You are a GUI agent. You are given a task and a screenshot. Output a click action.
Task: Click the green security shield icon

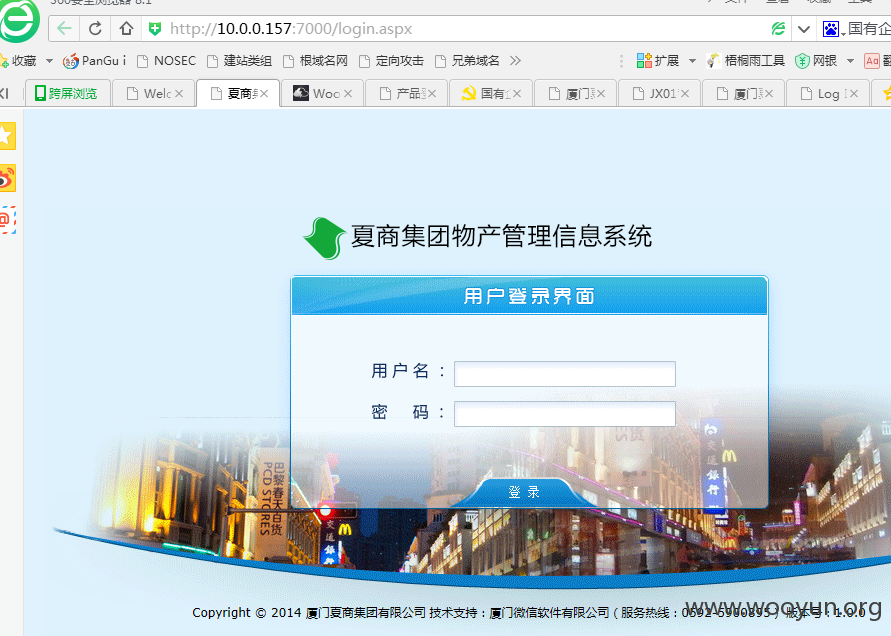pyautogui.click(x=155, y=28)
